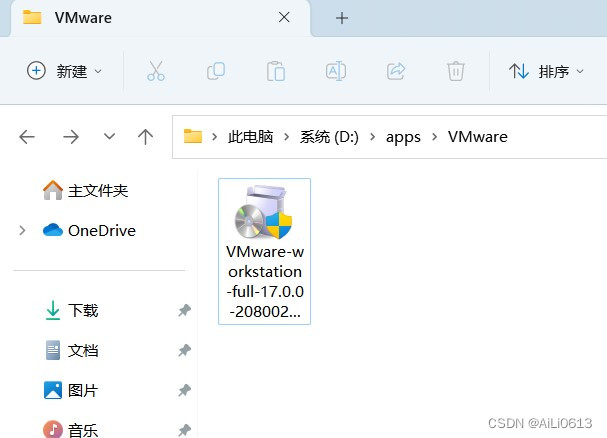Select OneDrive in the sidebar
The height and width of the screenshot is (438, 607).
click(89, 230)
